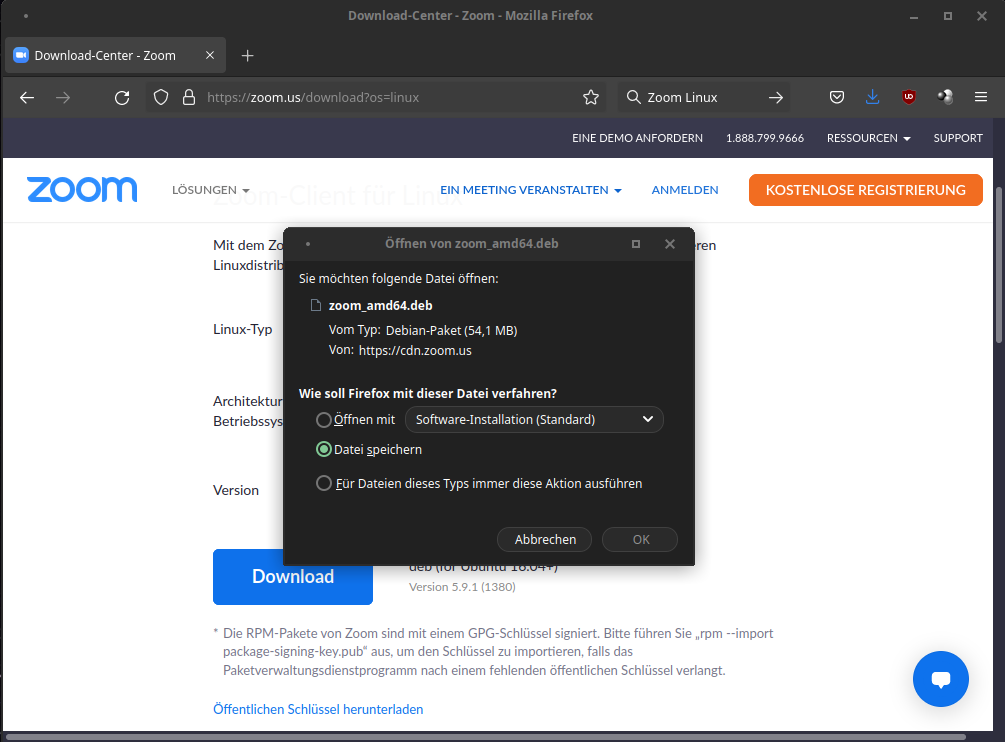Image resolution: width=1005 pixels, height=742 pixels.
Task: Click the extension icon beside uBlock
Action: click(945, 97)
